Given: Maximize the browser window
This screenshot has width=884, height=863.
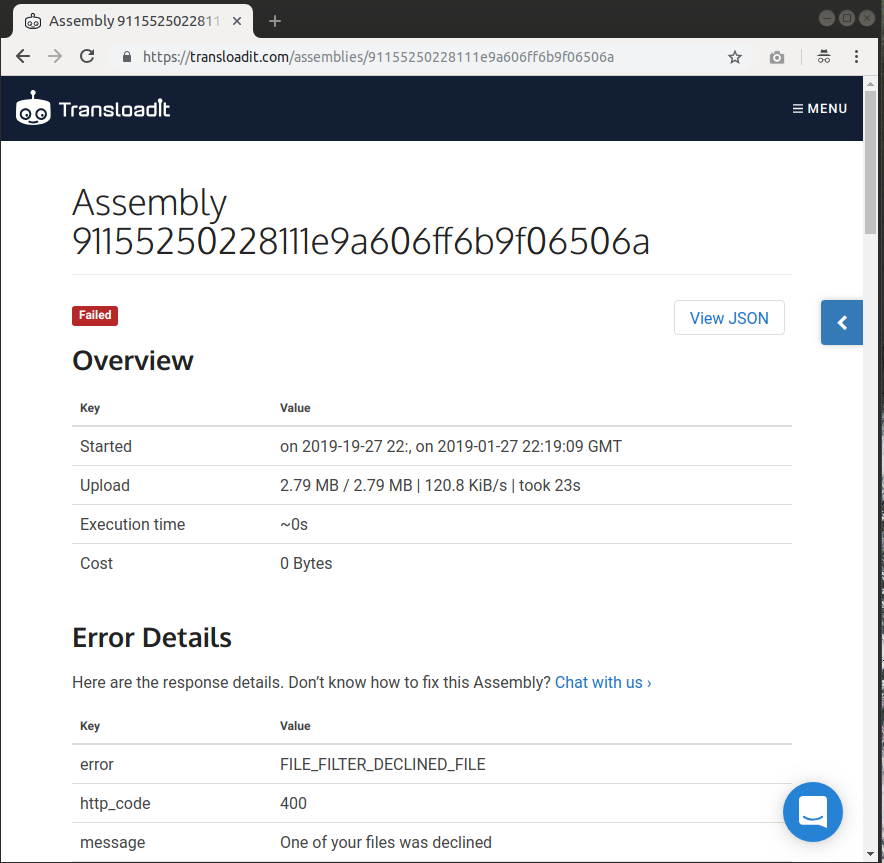Looking at the screenshot, I should 847,19.
